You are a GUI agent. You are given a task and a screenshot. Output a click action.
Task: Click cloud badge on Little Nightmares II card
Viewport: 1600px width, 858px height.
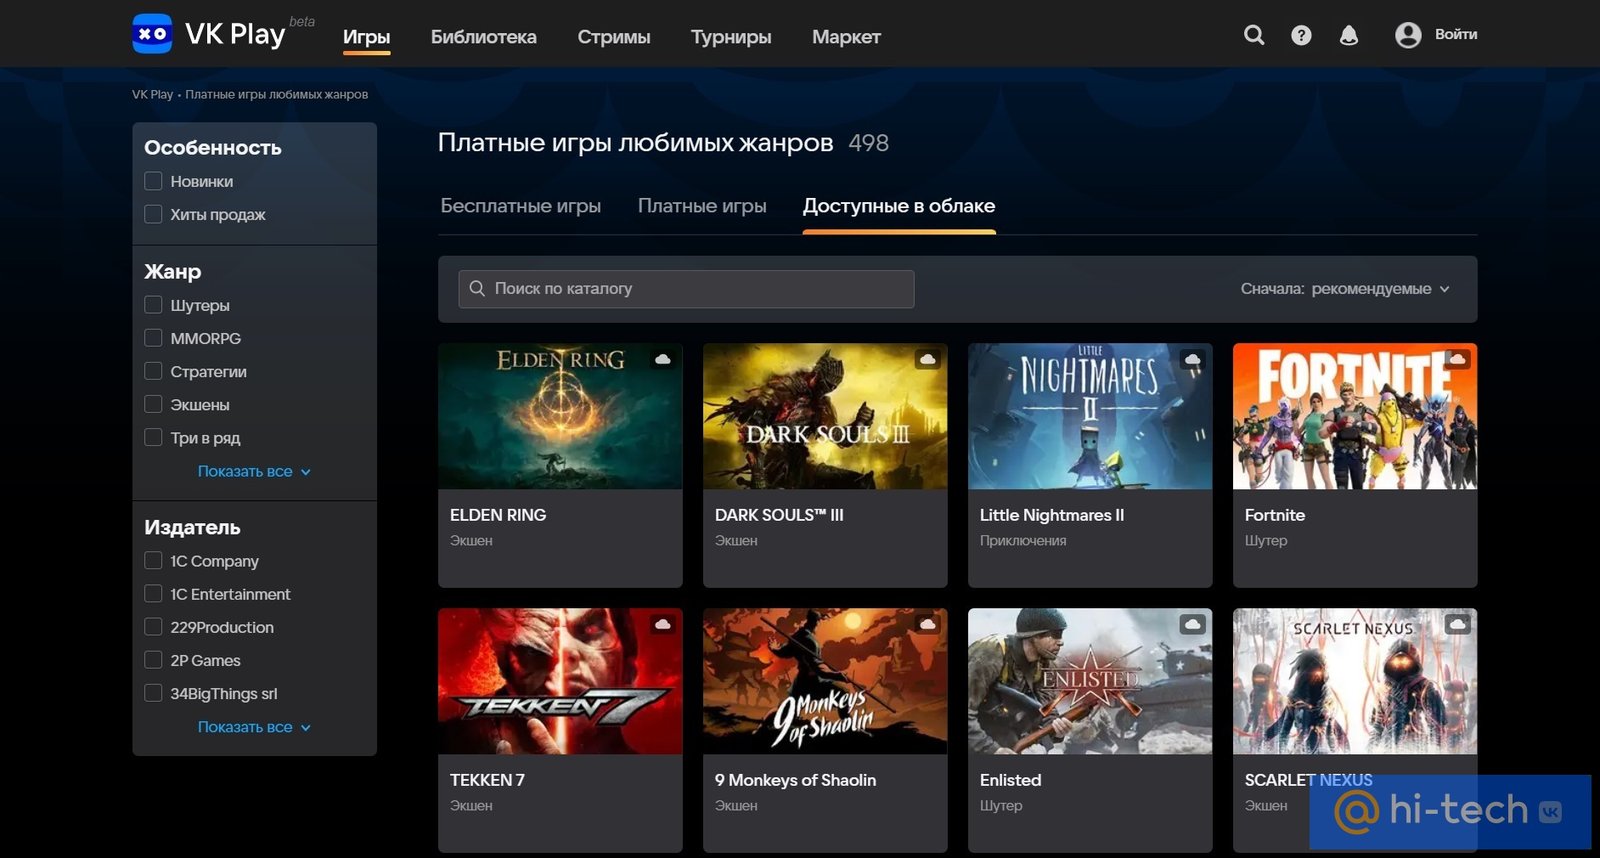(x=1192, y=359)
